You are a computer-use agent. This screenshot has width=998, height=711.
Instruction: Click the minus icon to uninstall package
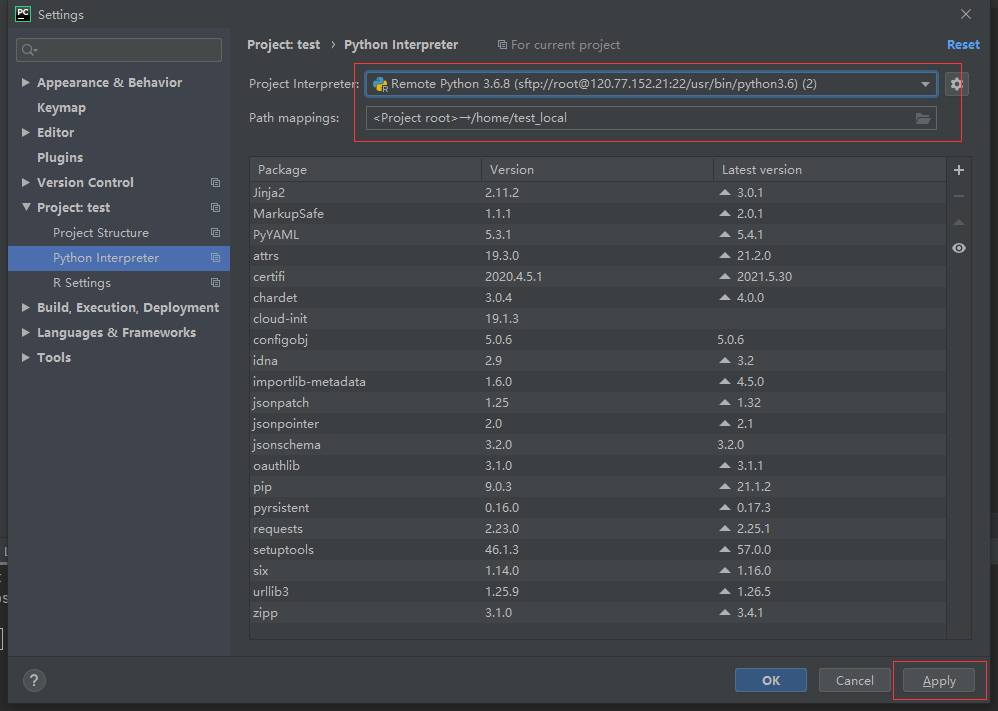tap(959, 196)
